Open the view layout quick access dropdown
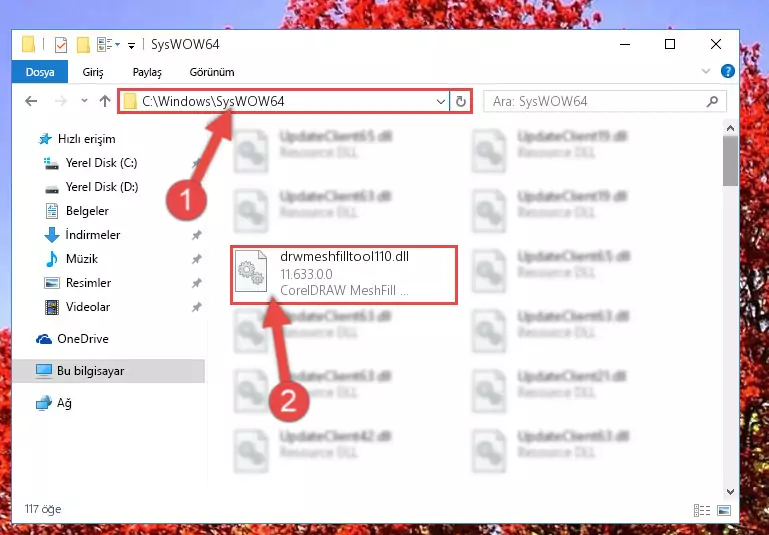The height and width of the screenshot is (535, 769). click(108, 45)
